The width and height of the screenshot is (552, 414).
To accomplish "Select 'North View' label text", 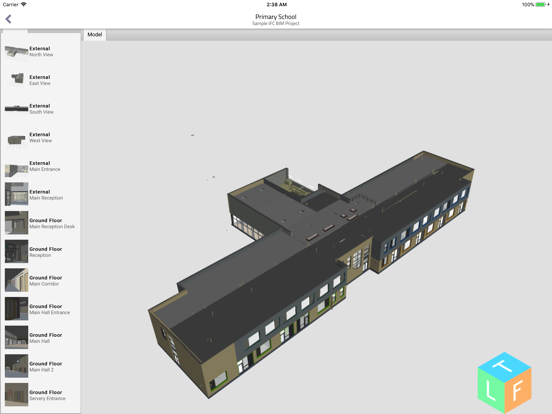I will tap(41, 55).
